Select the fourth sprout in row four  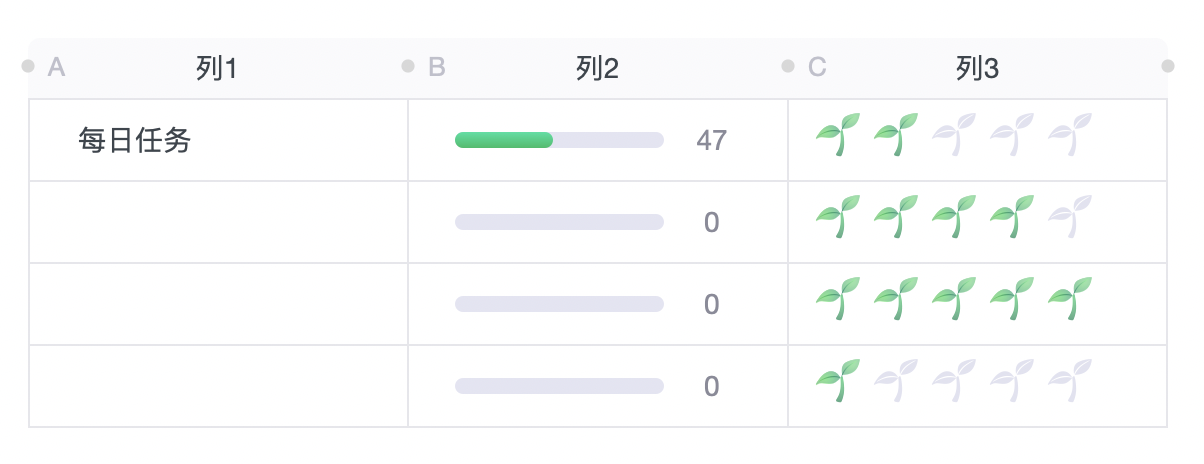pos(1012,381)
